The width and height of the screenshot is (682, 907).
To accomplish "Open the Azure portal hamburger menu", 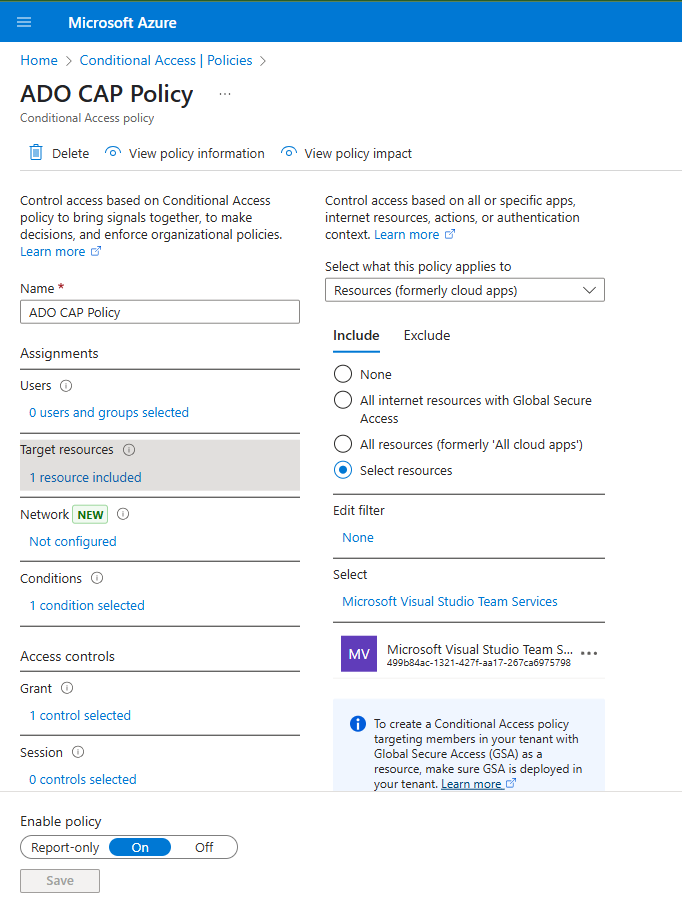I will pyautogui.click(x=23, y=21).
